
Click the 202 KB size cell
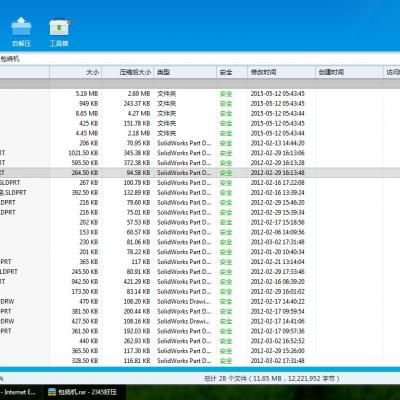tap(89, 222)
